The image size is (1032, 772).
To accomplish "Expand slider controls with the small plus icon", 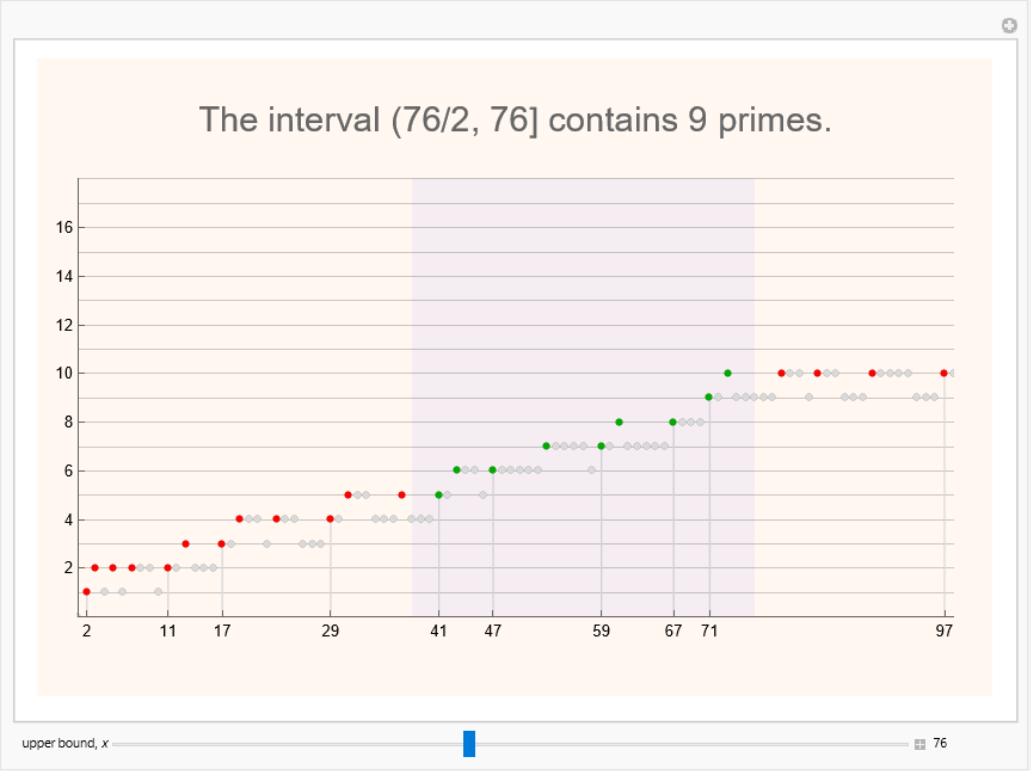I will [919, 744].
